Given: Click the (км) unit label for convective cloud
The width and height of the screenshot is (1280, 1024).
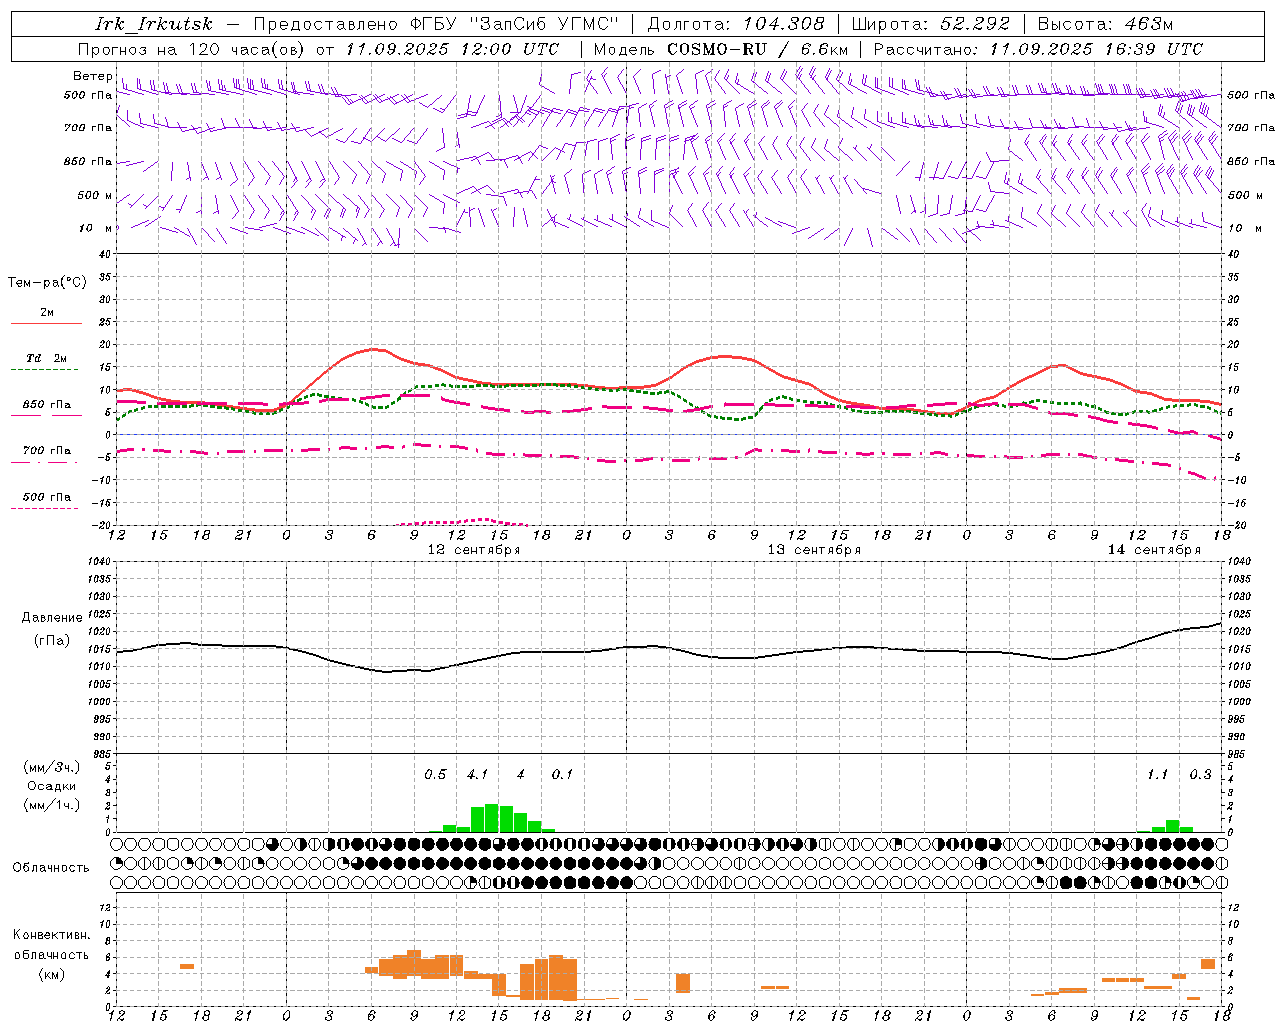Looking at the screenshot, I should tap(51, 974).
